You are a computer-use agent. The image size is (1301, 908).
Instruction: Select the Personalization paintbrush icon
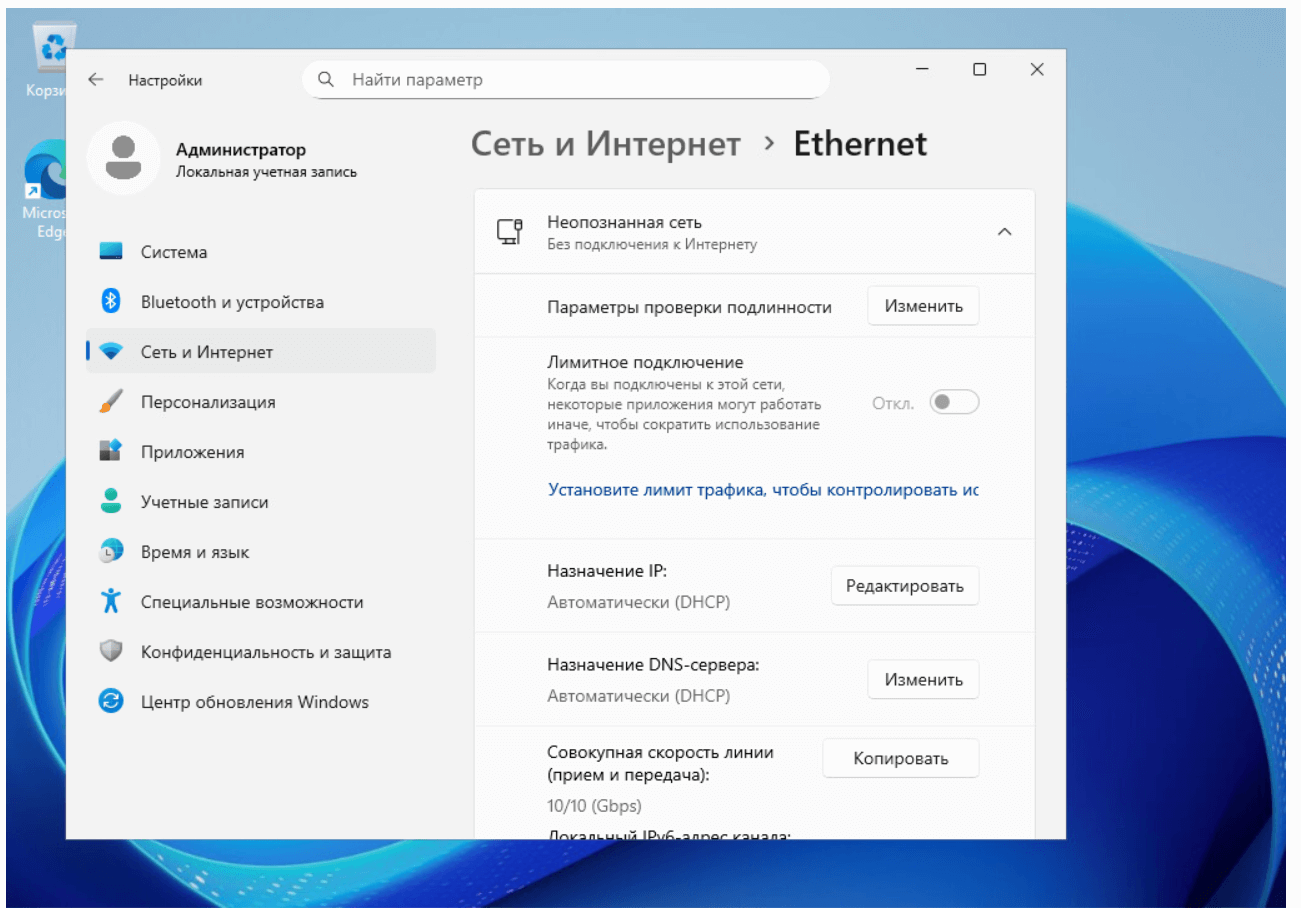coord(111,402)
